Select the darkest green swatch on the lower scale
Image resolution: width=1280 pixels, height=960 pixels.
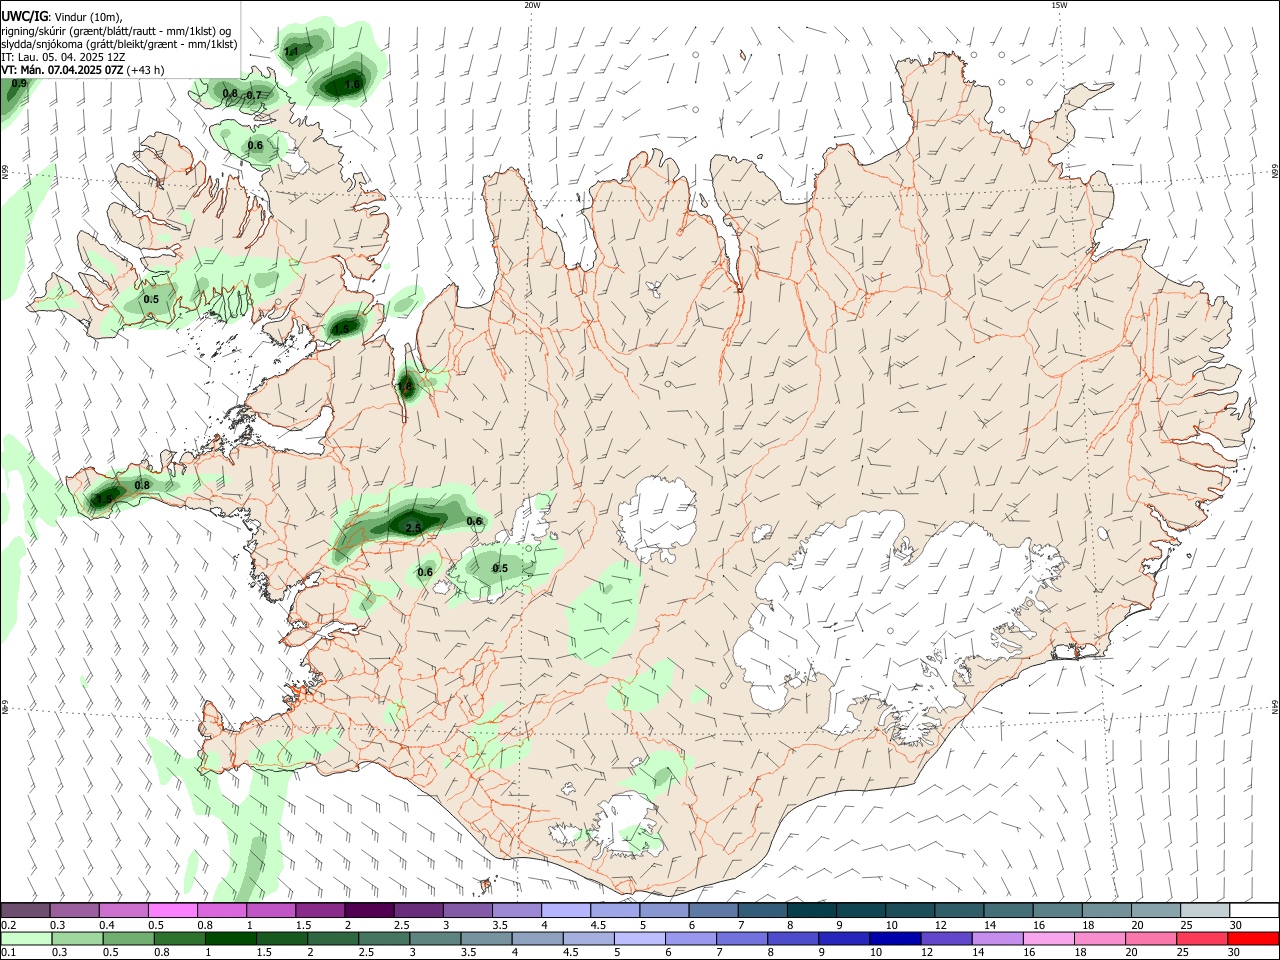click(229, 939)
